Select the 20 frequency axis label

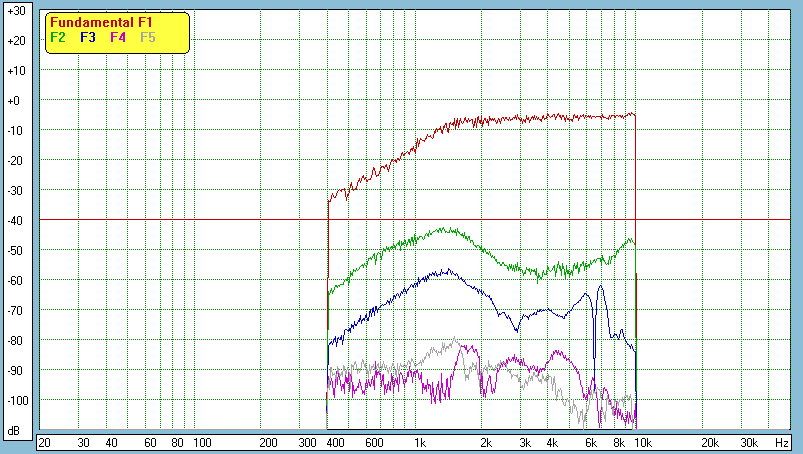[x=44, y=442]
